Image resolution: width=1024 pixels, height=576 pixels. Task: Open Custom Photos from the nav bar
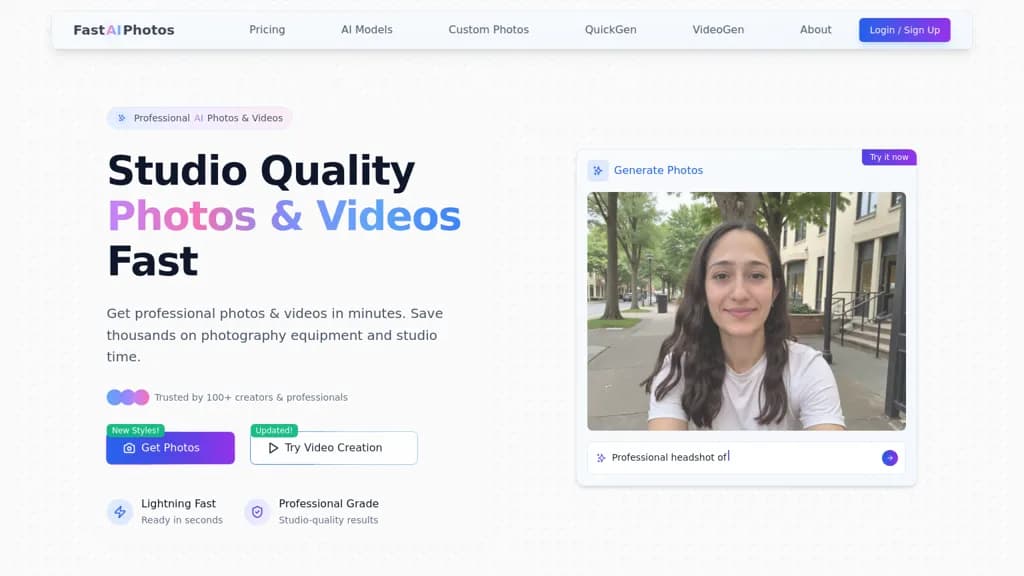(488, 30)
